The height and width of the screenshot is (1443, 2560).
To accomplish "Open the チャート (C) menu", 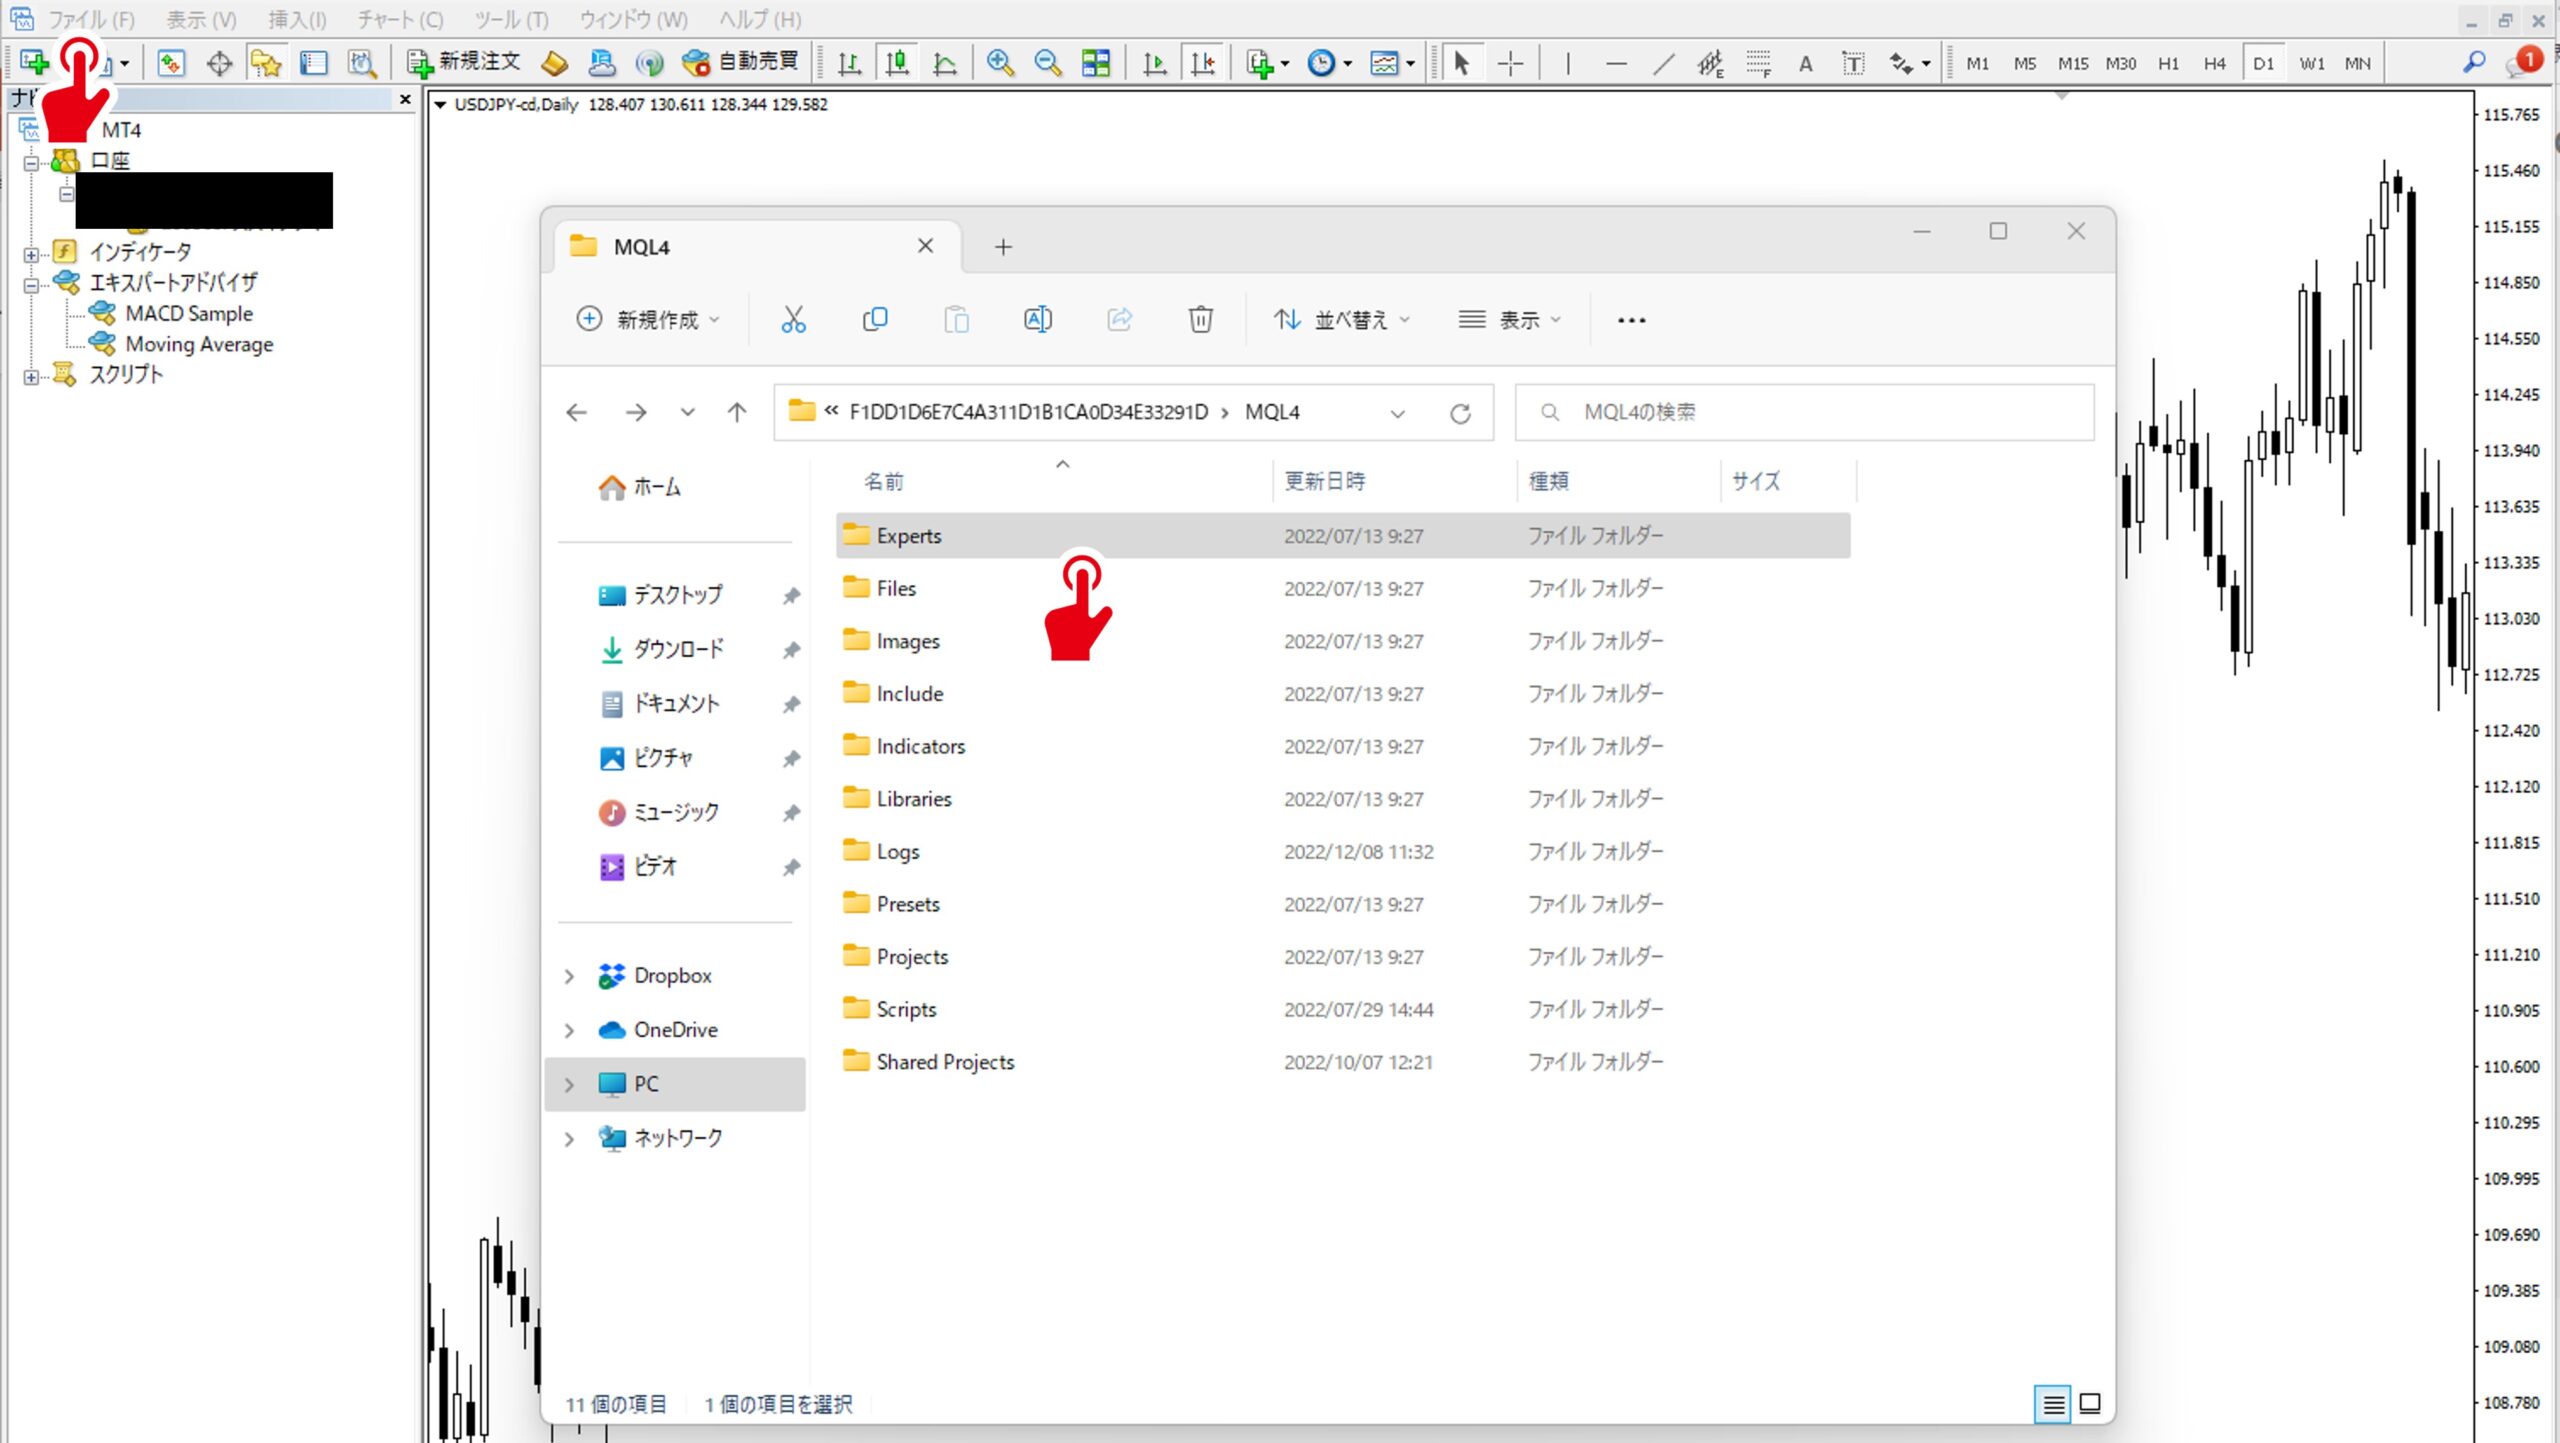I will [x=400, y=19].
